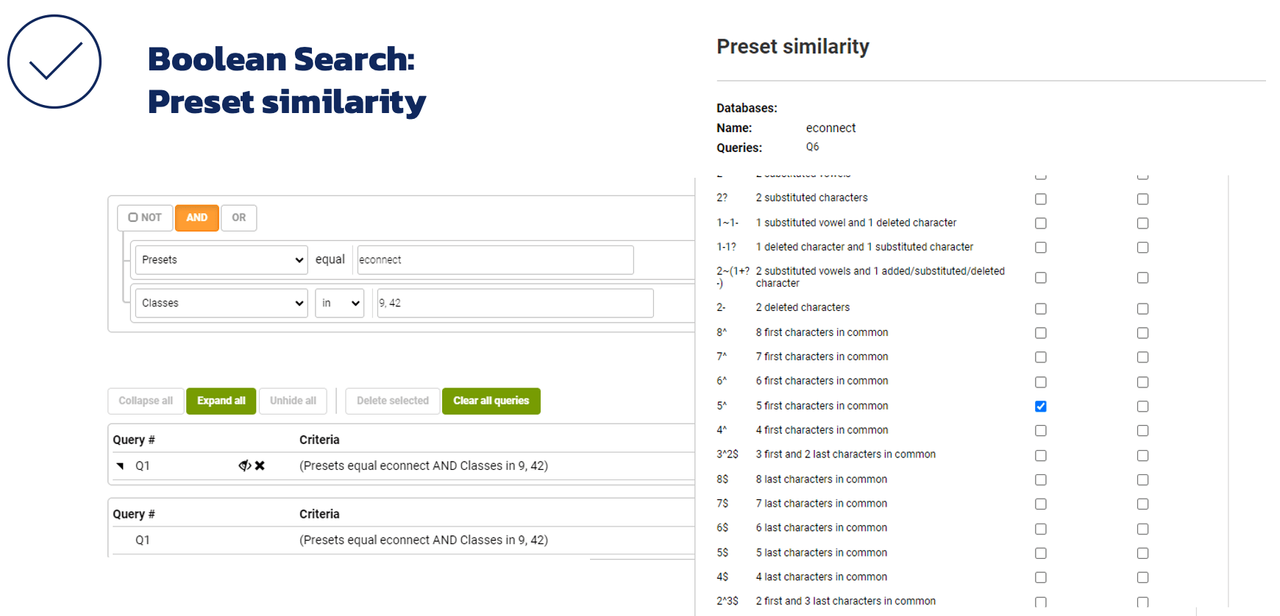Enable '8 last characters in common' checkbox
Screen dimensions: 1280x616
tap(1041, 480)
